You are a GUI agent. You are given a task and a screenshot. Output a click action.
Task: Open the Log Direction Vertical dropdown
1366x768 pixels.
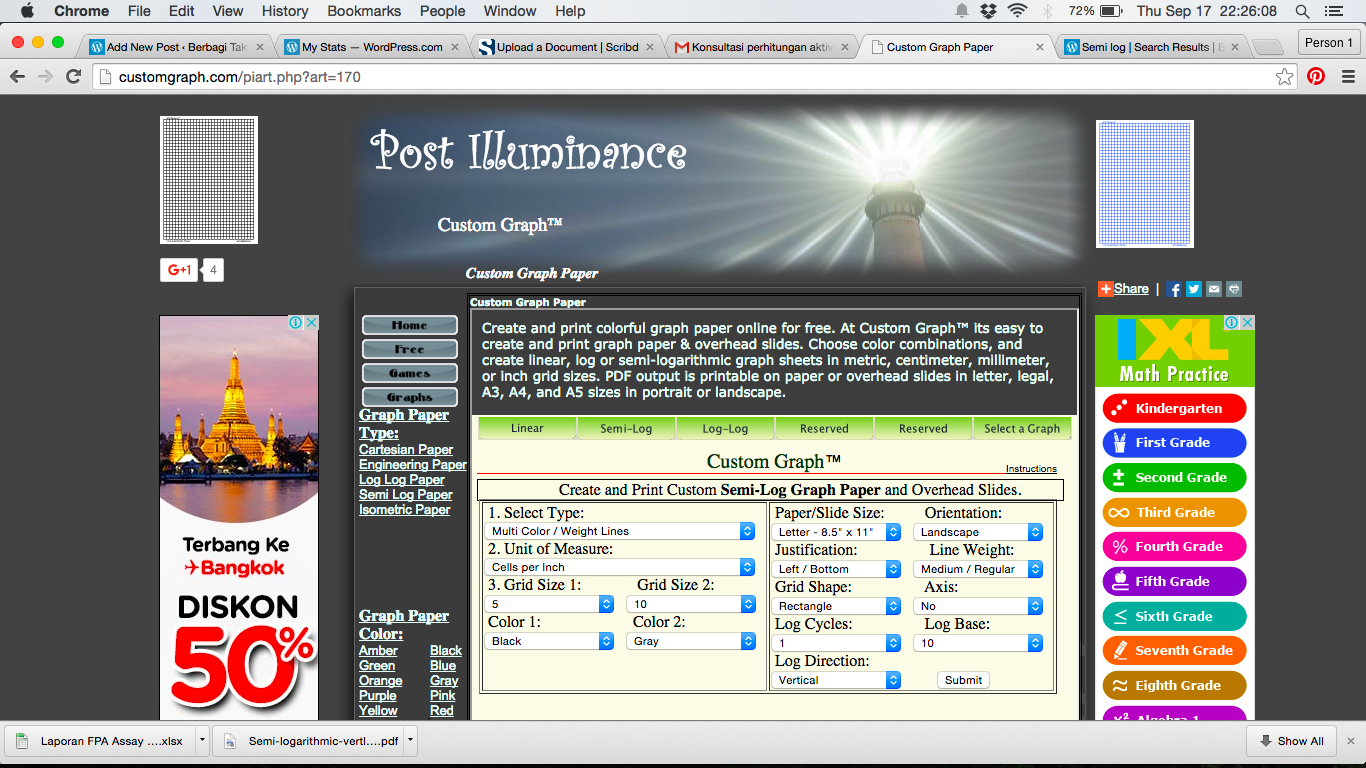[836, 680]
